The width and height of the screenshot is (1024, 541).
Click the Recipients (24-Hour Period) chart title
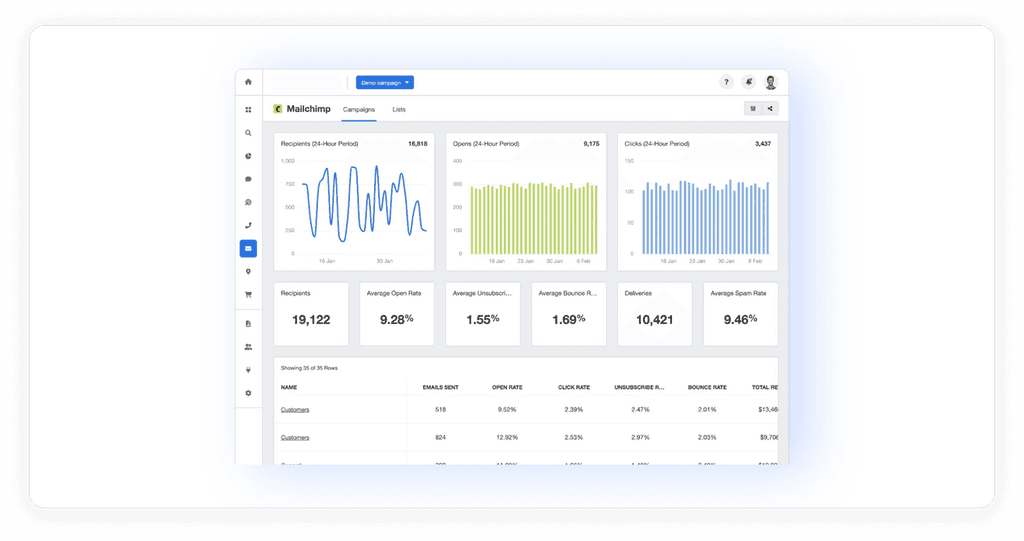point(319,144)
